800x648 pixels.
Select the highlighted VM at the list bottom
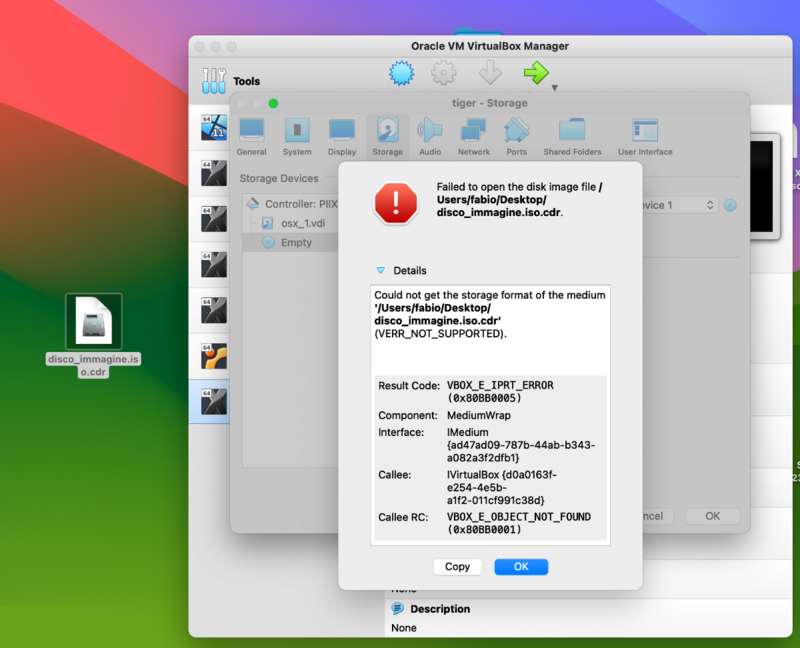pyautogui.click(x=214, y=402)
